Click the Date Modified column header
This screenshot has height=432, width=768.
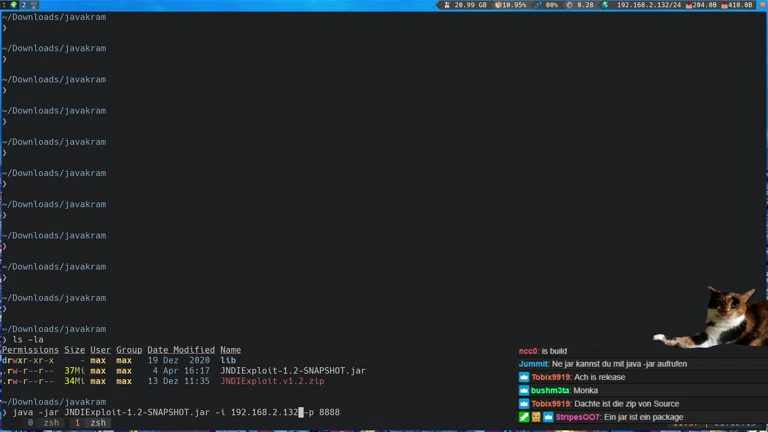[x=181, y=350]
